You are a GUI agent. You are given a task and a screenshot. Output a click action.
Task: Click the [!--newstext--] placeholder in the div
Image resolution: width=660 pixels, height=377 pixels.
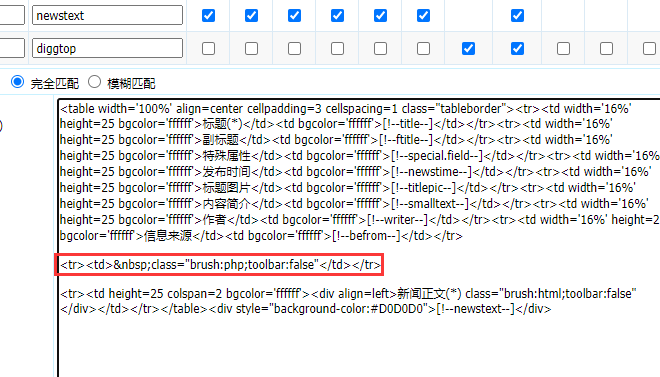tap(476, 309)
